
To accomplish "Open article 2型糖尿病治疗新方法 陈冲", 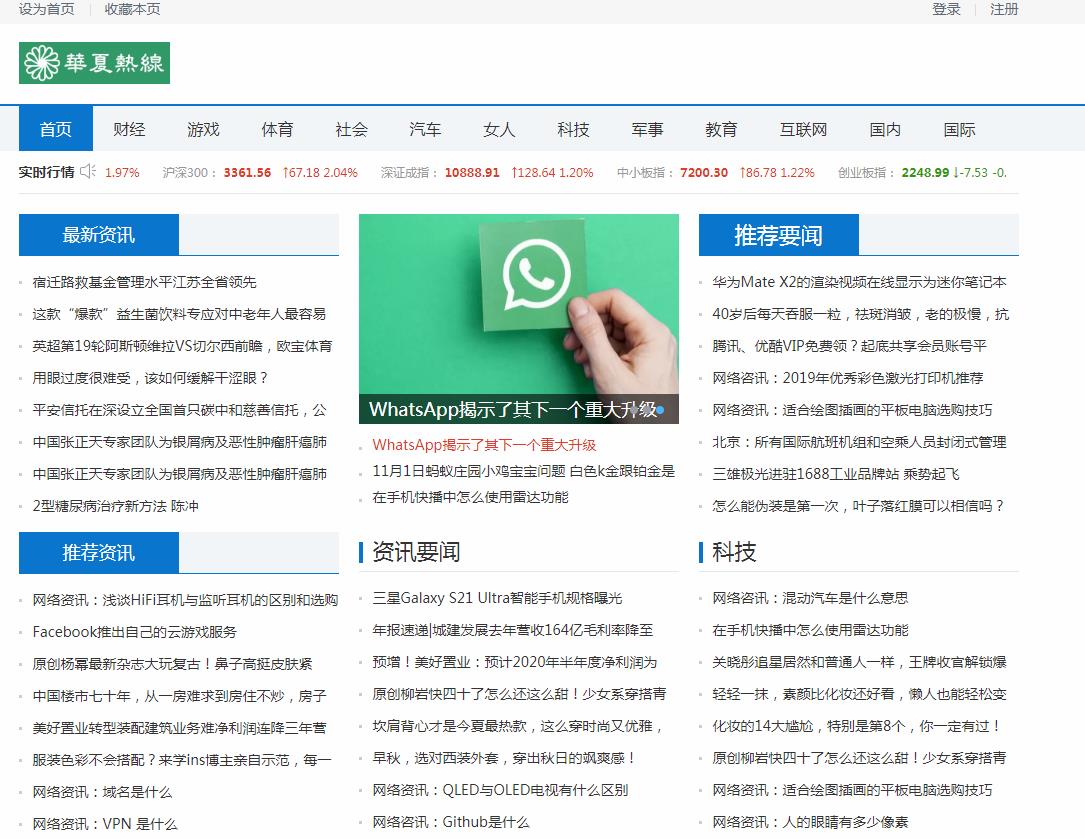I will [116, 505].
